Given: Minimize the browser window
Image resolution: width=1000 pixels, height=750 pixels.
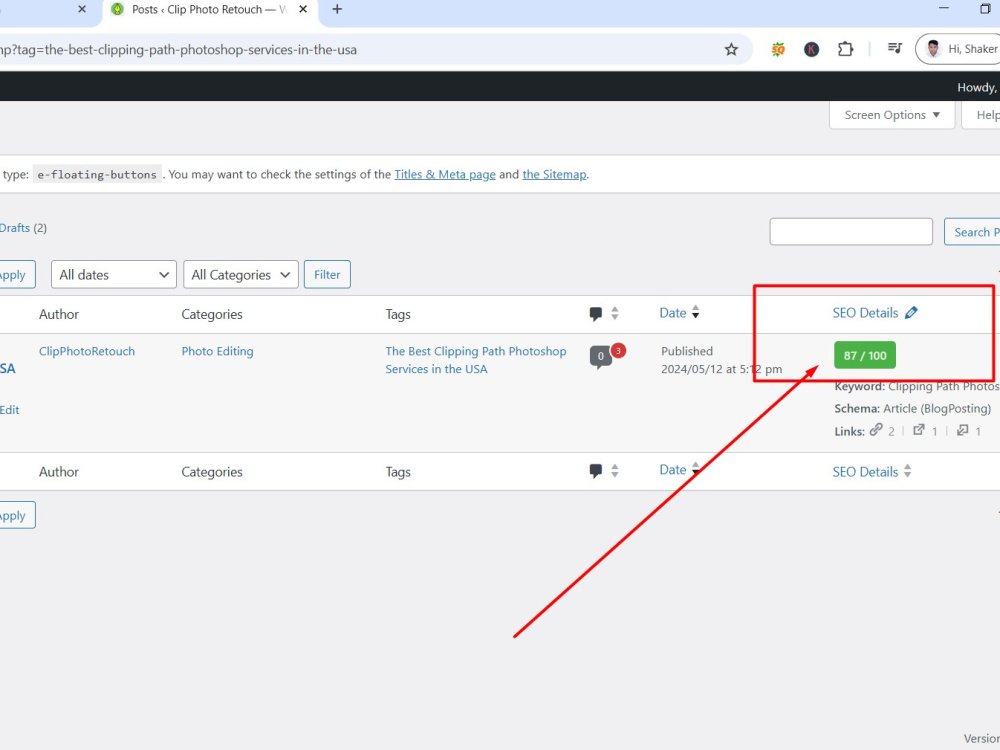Looking at the screenshot, I should [x=944, y=8].
